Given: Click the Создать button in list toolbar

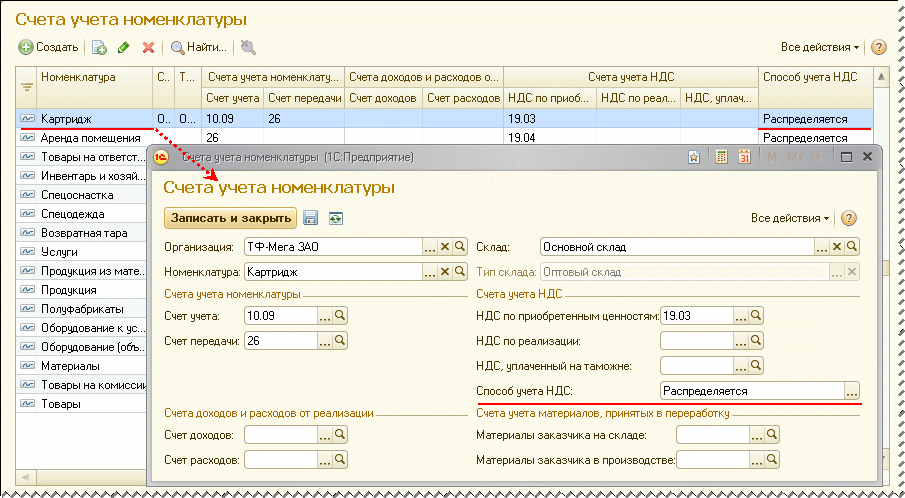Looking at the screenshot, I should pyautogui.click(x=48, y=47).
